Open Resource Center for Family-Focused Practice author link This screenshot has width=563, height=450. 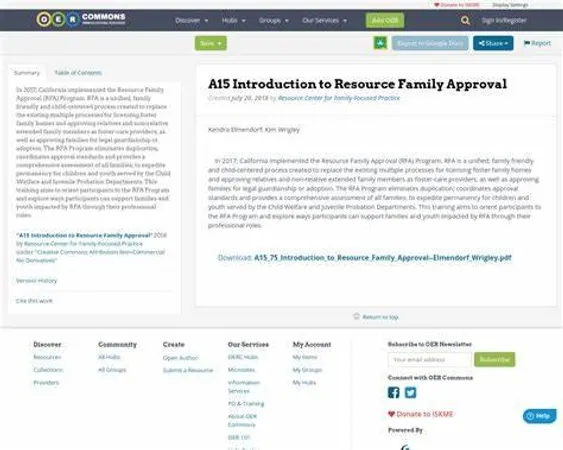click(339, 98)
